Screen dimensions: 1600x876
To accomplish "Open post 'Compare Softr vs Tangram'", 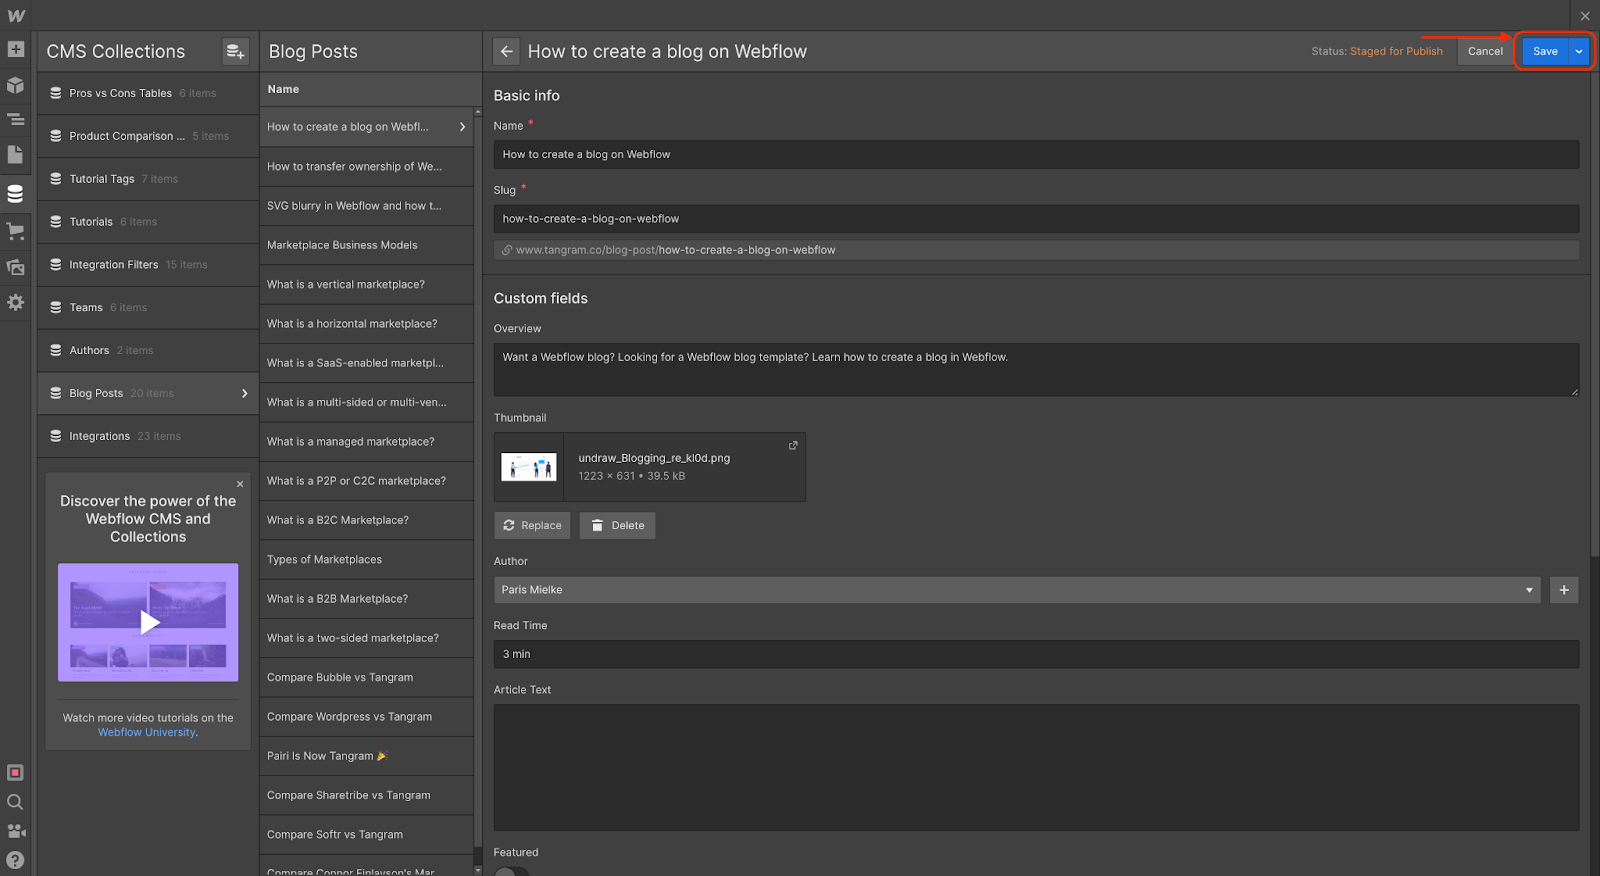I will coord(366,835).
